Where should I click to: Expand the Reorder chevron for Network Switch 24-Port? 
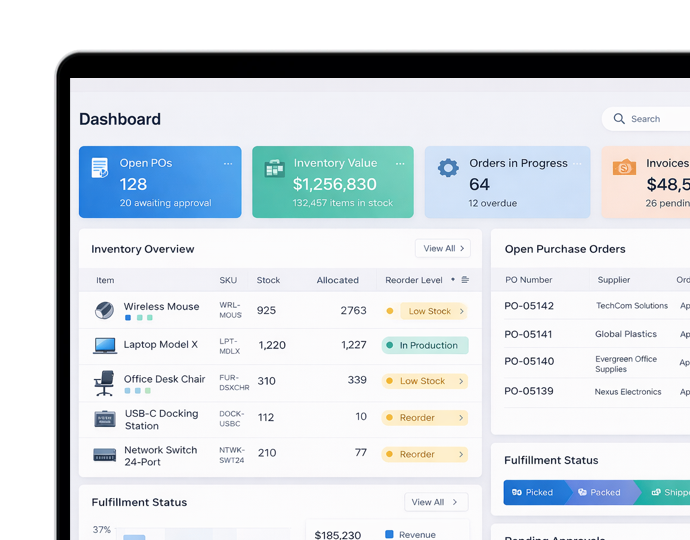coord(461,454)
